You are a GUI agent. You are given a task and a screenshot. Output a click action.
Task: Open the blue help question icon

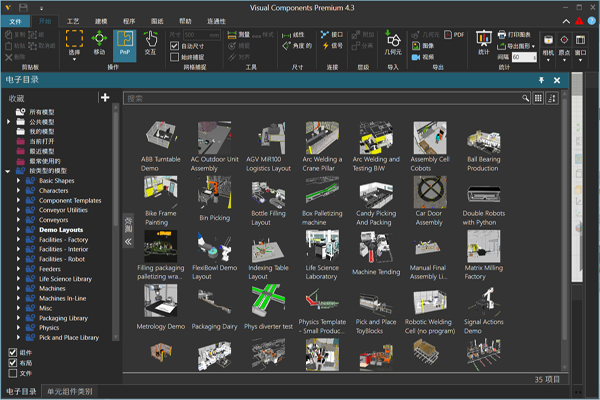point(592,21)
